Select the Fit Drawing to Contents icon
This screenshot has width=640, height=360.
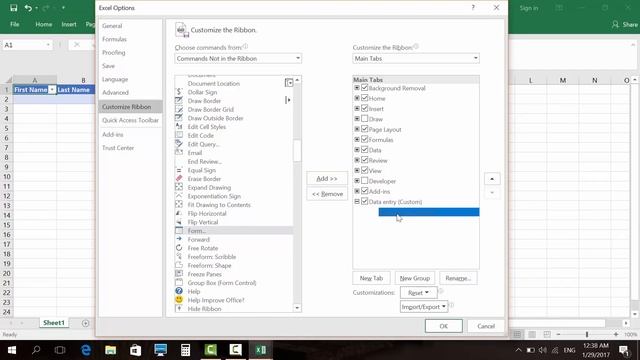179,205
